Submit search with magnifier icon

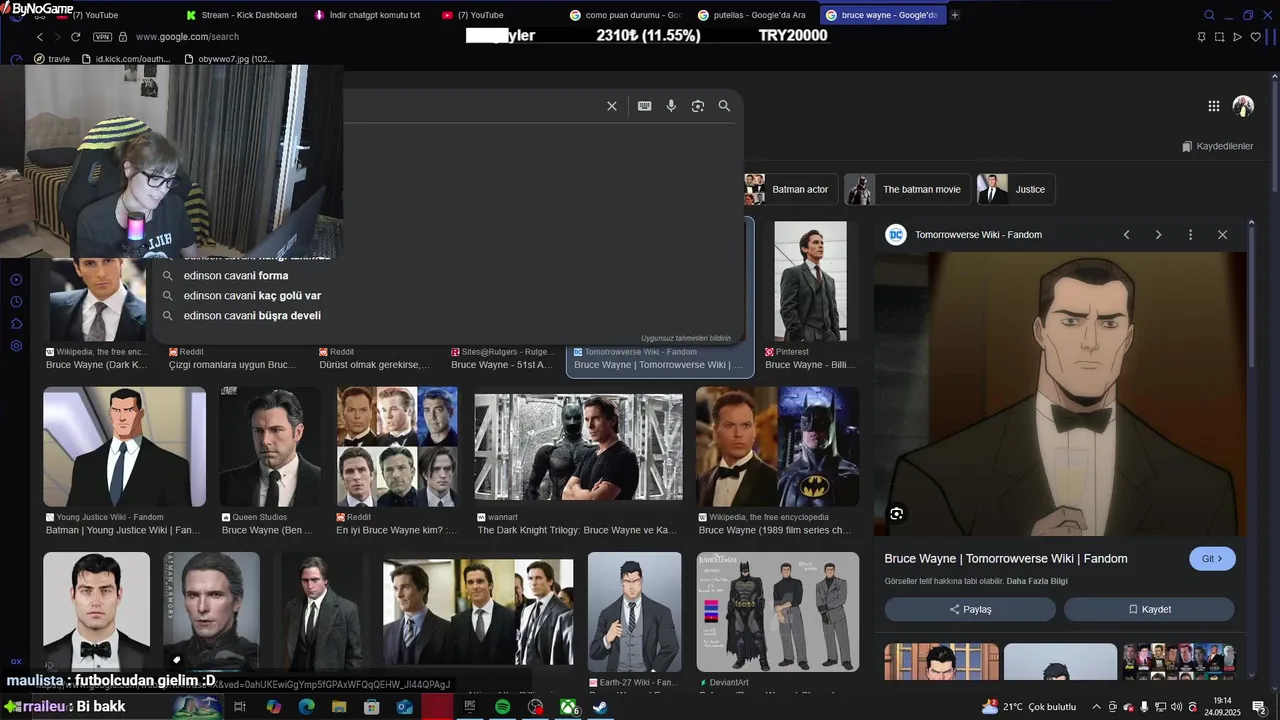coord(724,106)
